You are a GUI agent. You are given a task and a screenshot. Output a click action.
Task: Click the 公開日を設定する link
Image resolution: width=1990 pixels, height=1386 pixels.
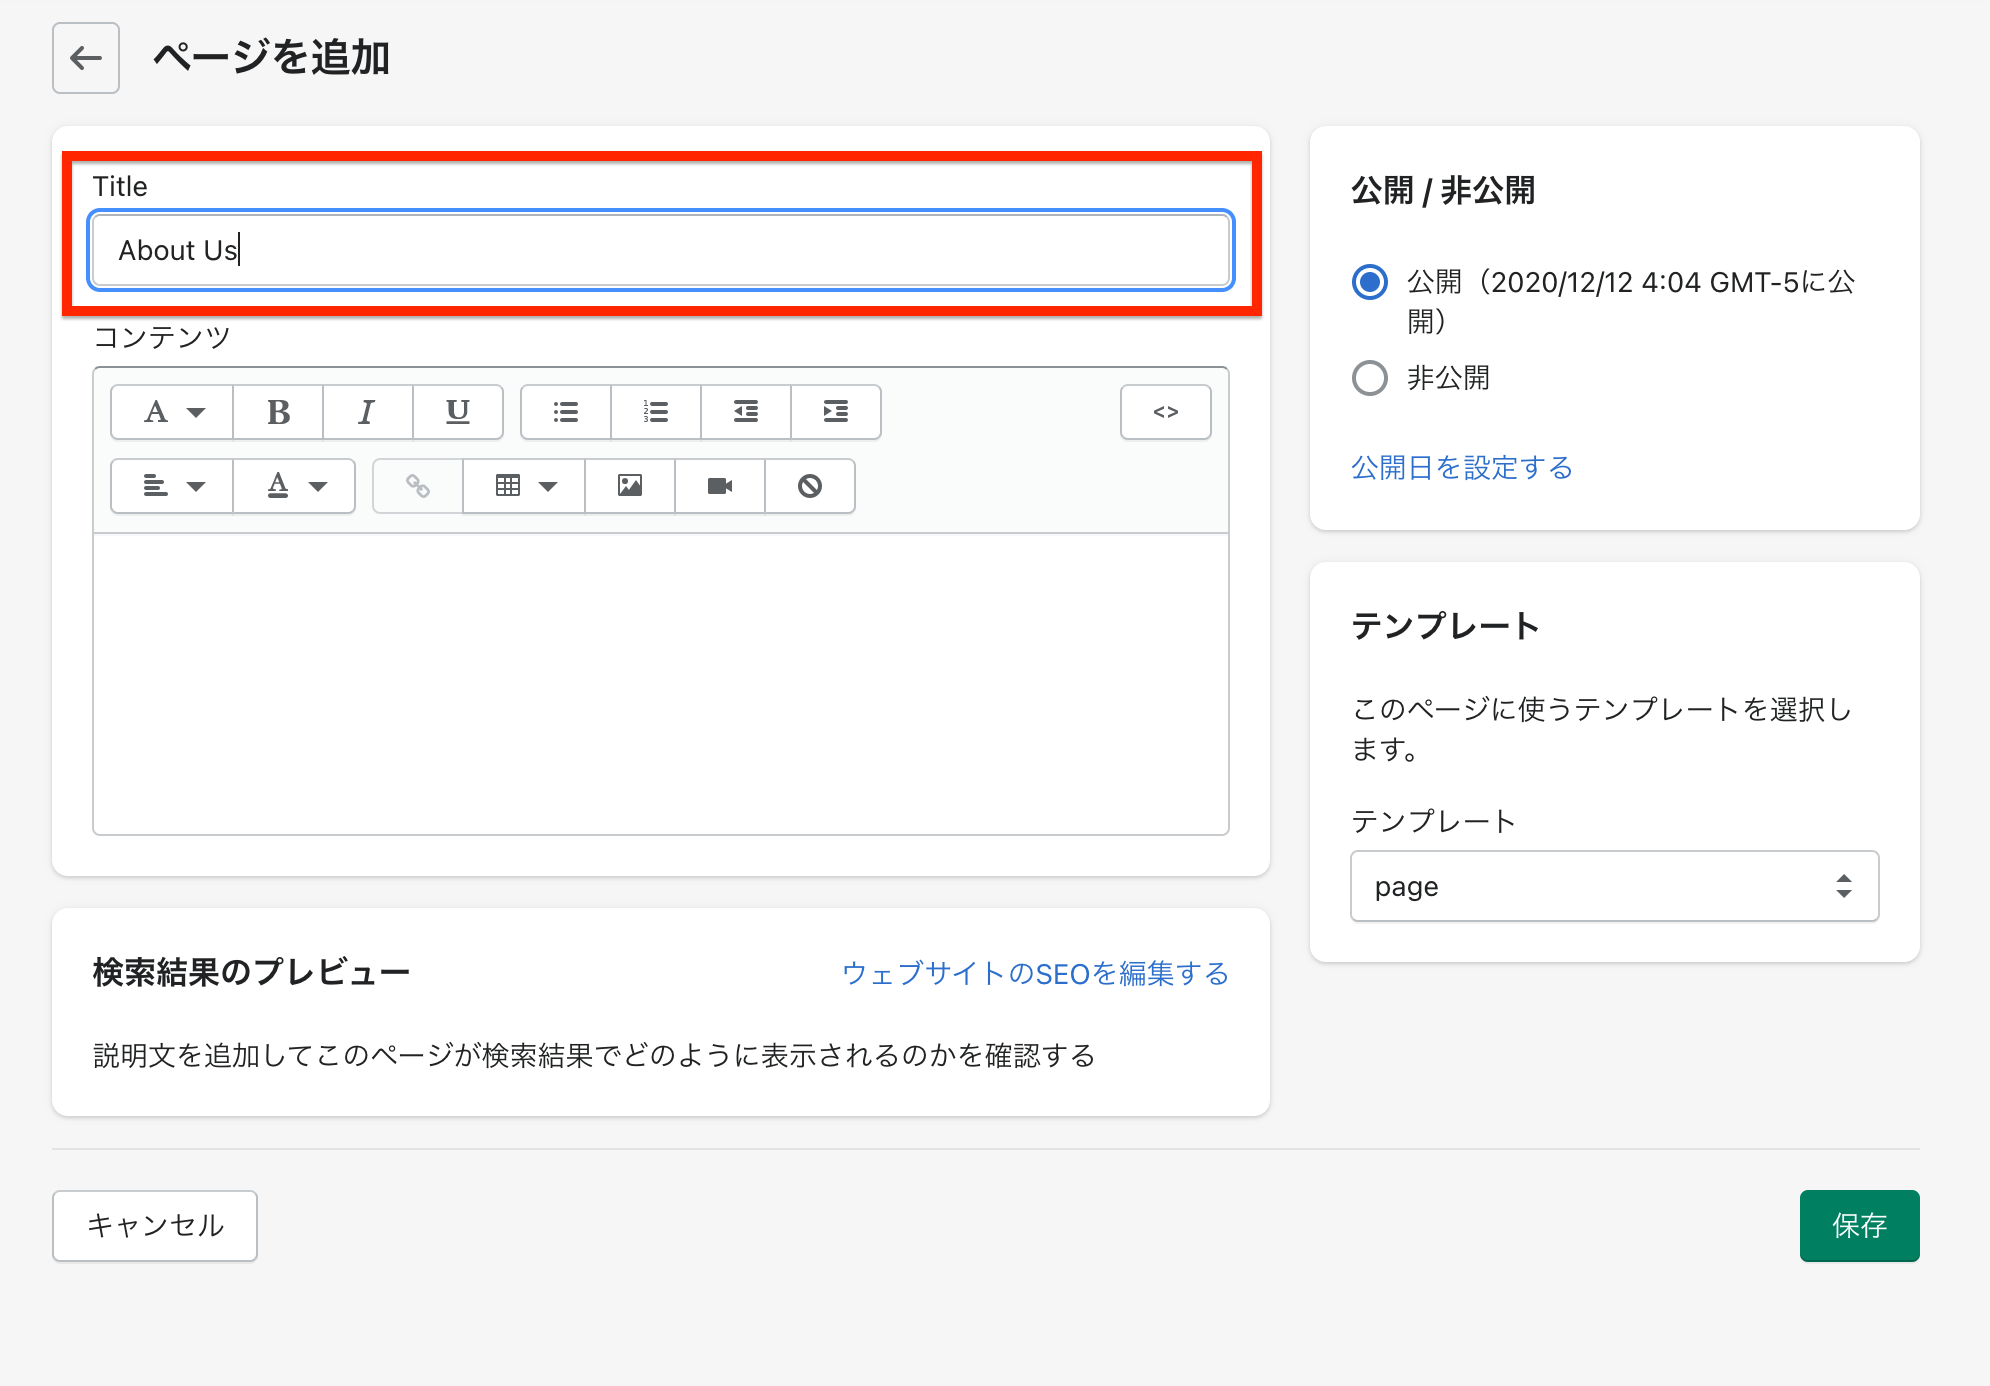coord(1461,467)
